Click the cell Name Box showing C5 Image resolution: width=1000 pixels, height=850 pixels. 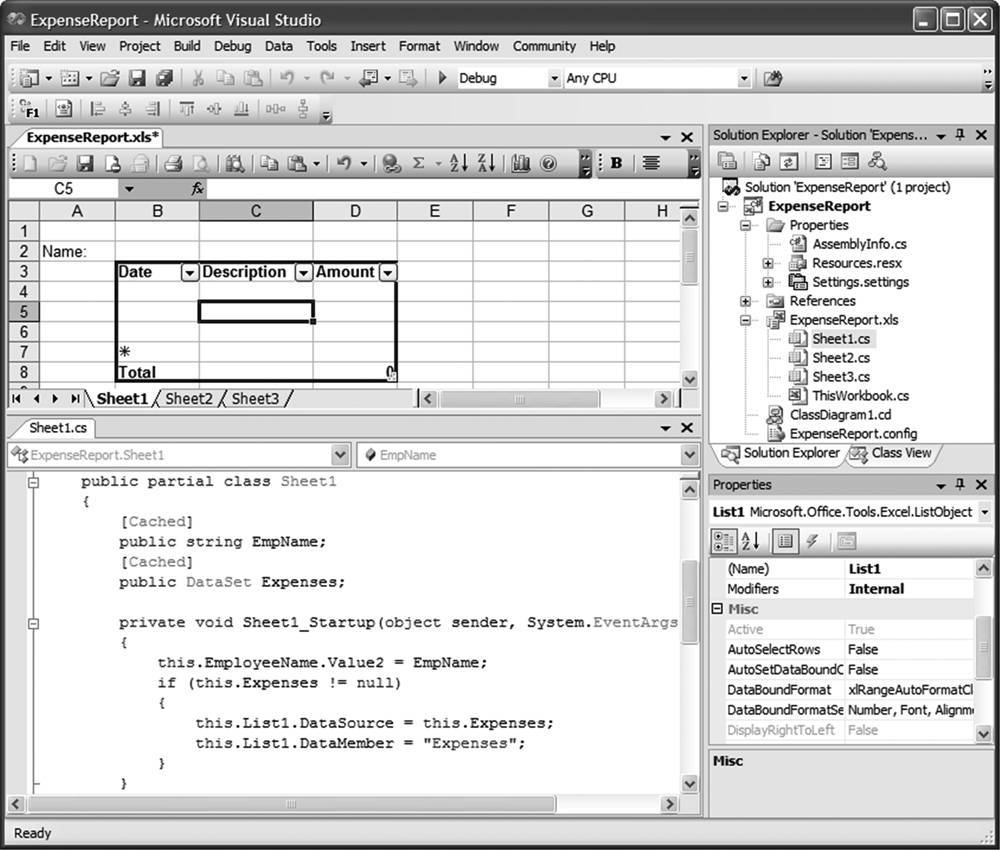(x=63, y=188)
